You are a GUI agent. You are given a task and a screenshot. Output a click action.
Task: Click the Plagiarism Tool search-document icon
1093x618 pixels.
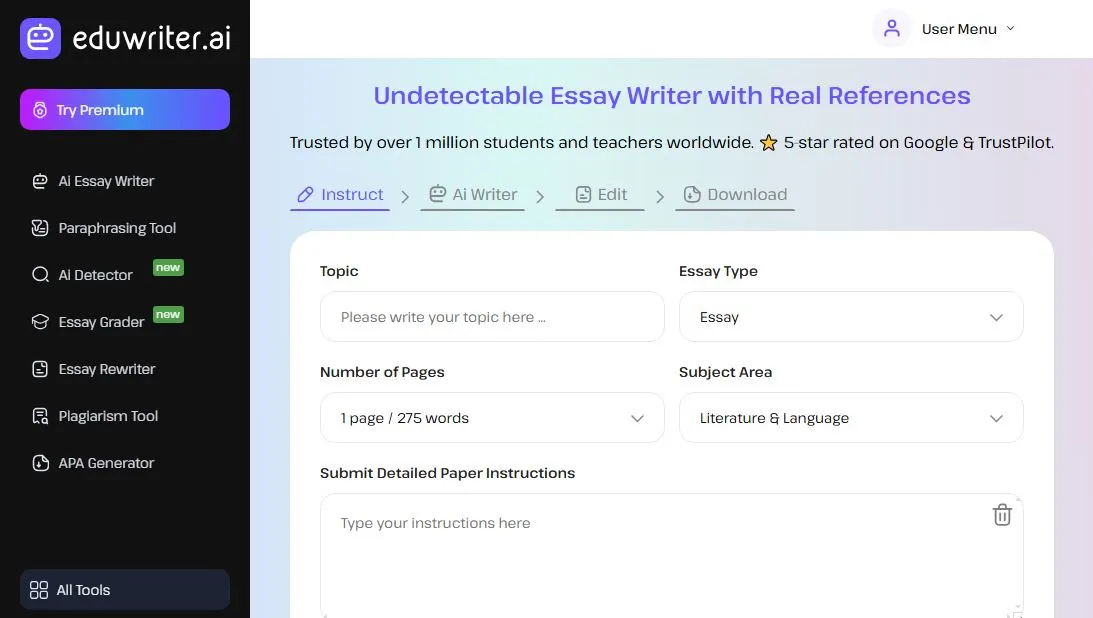tap(40, 416)
